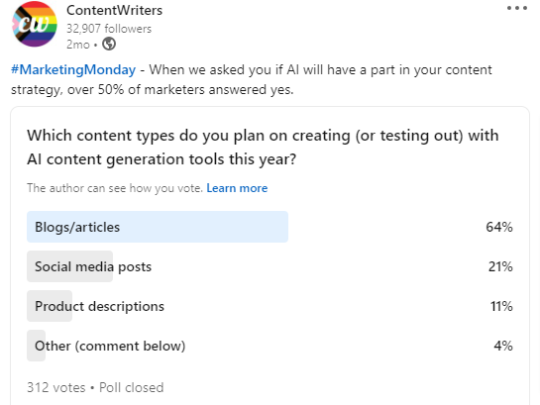Click the 4% result percentage
Image resolution: width=540 pixels, height=405 pixels.
pyautogui.click(x=503, y=346)
